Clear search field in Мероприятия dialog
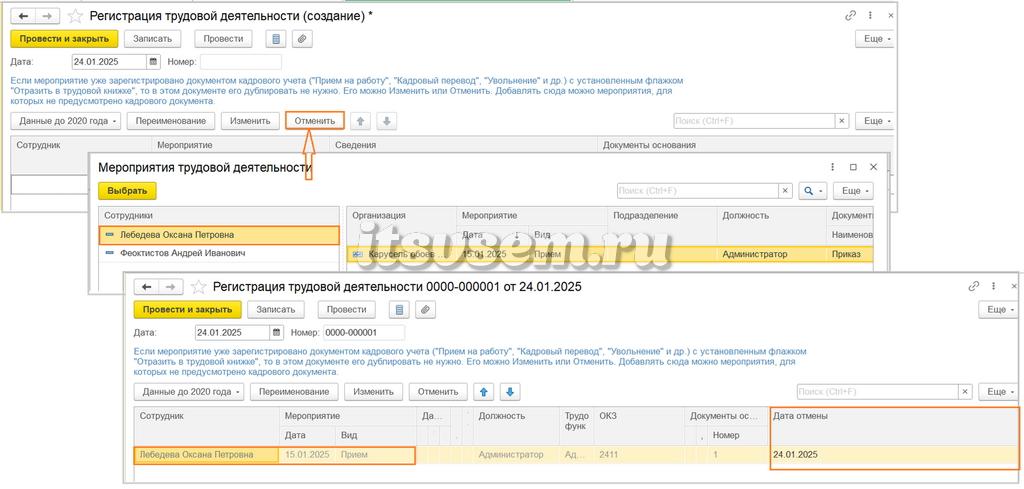 [786, 191]
